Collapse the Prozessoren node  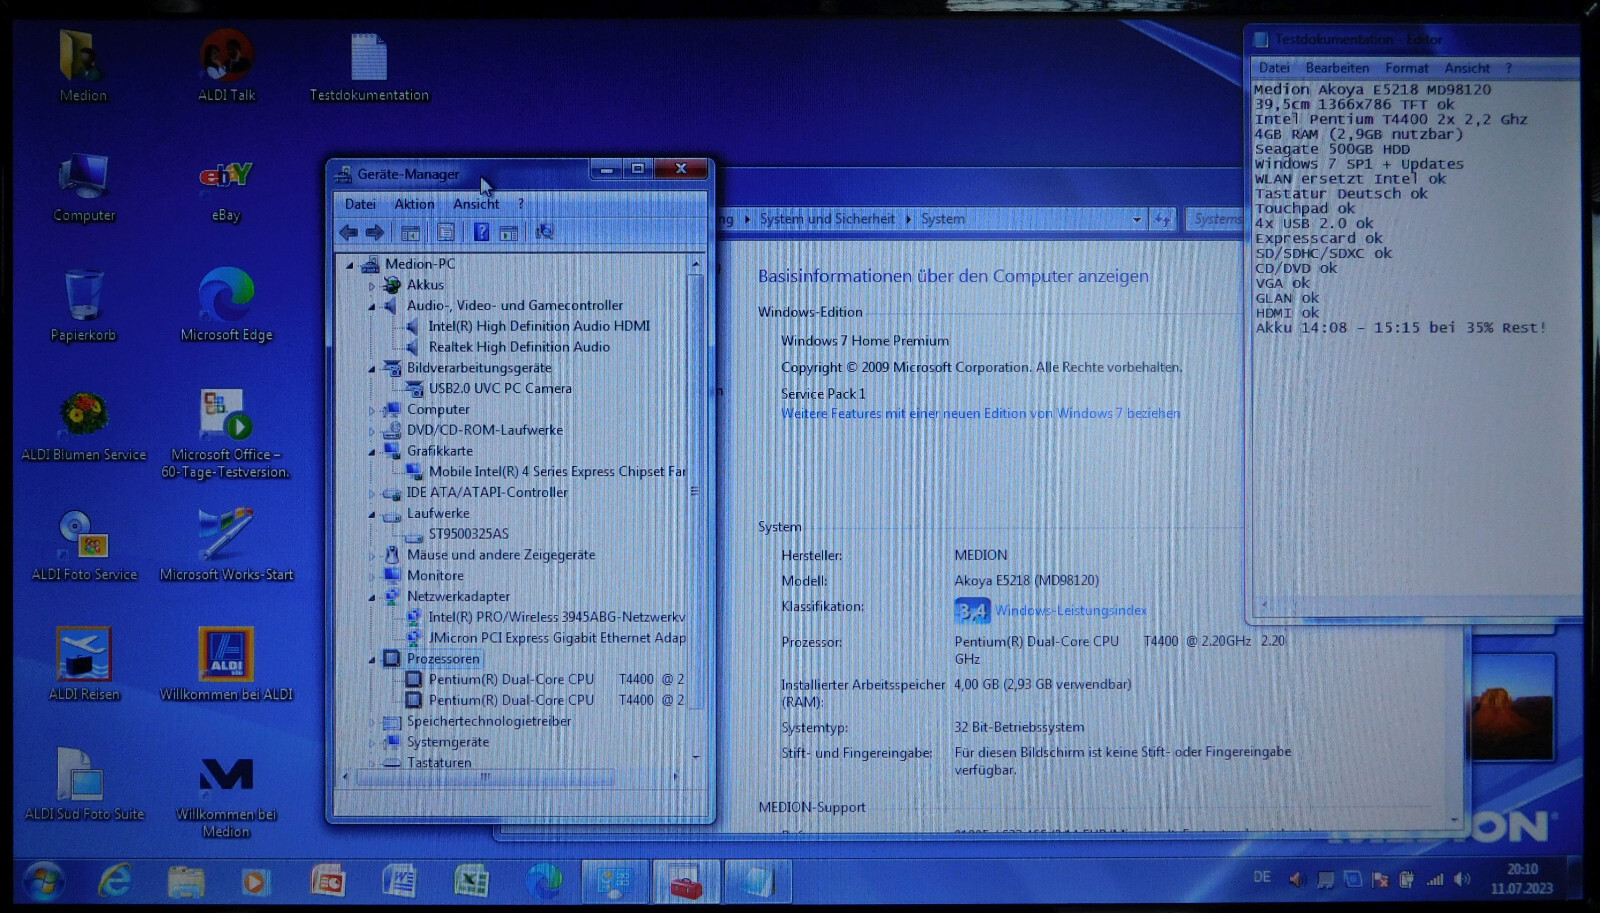(372, 660)
